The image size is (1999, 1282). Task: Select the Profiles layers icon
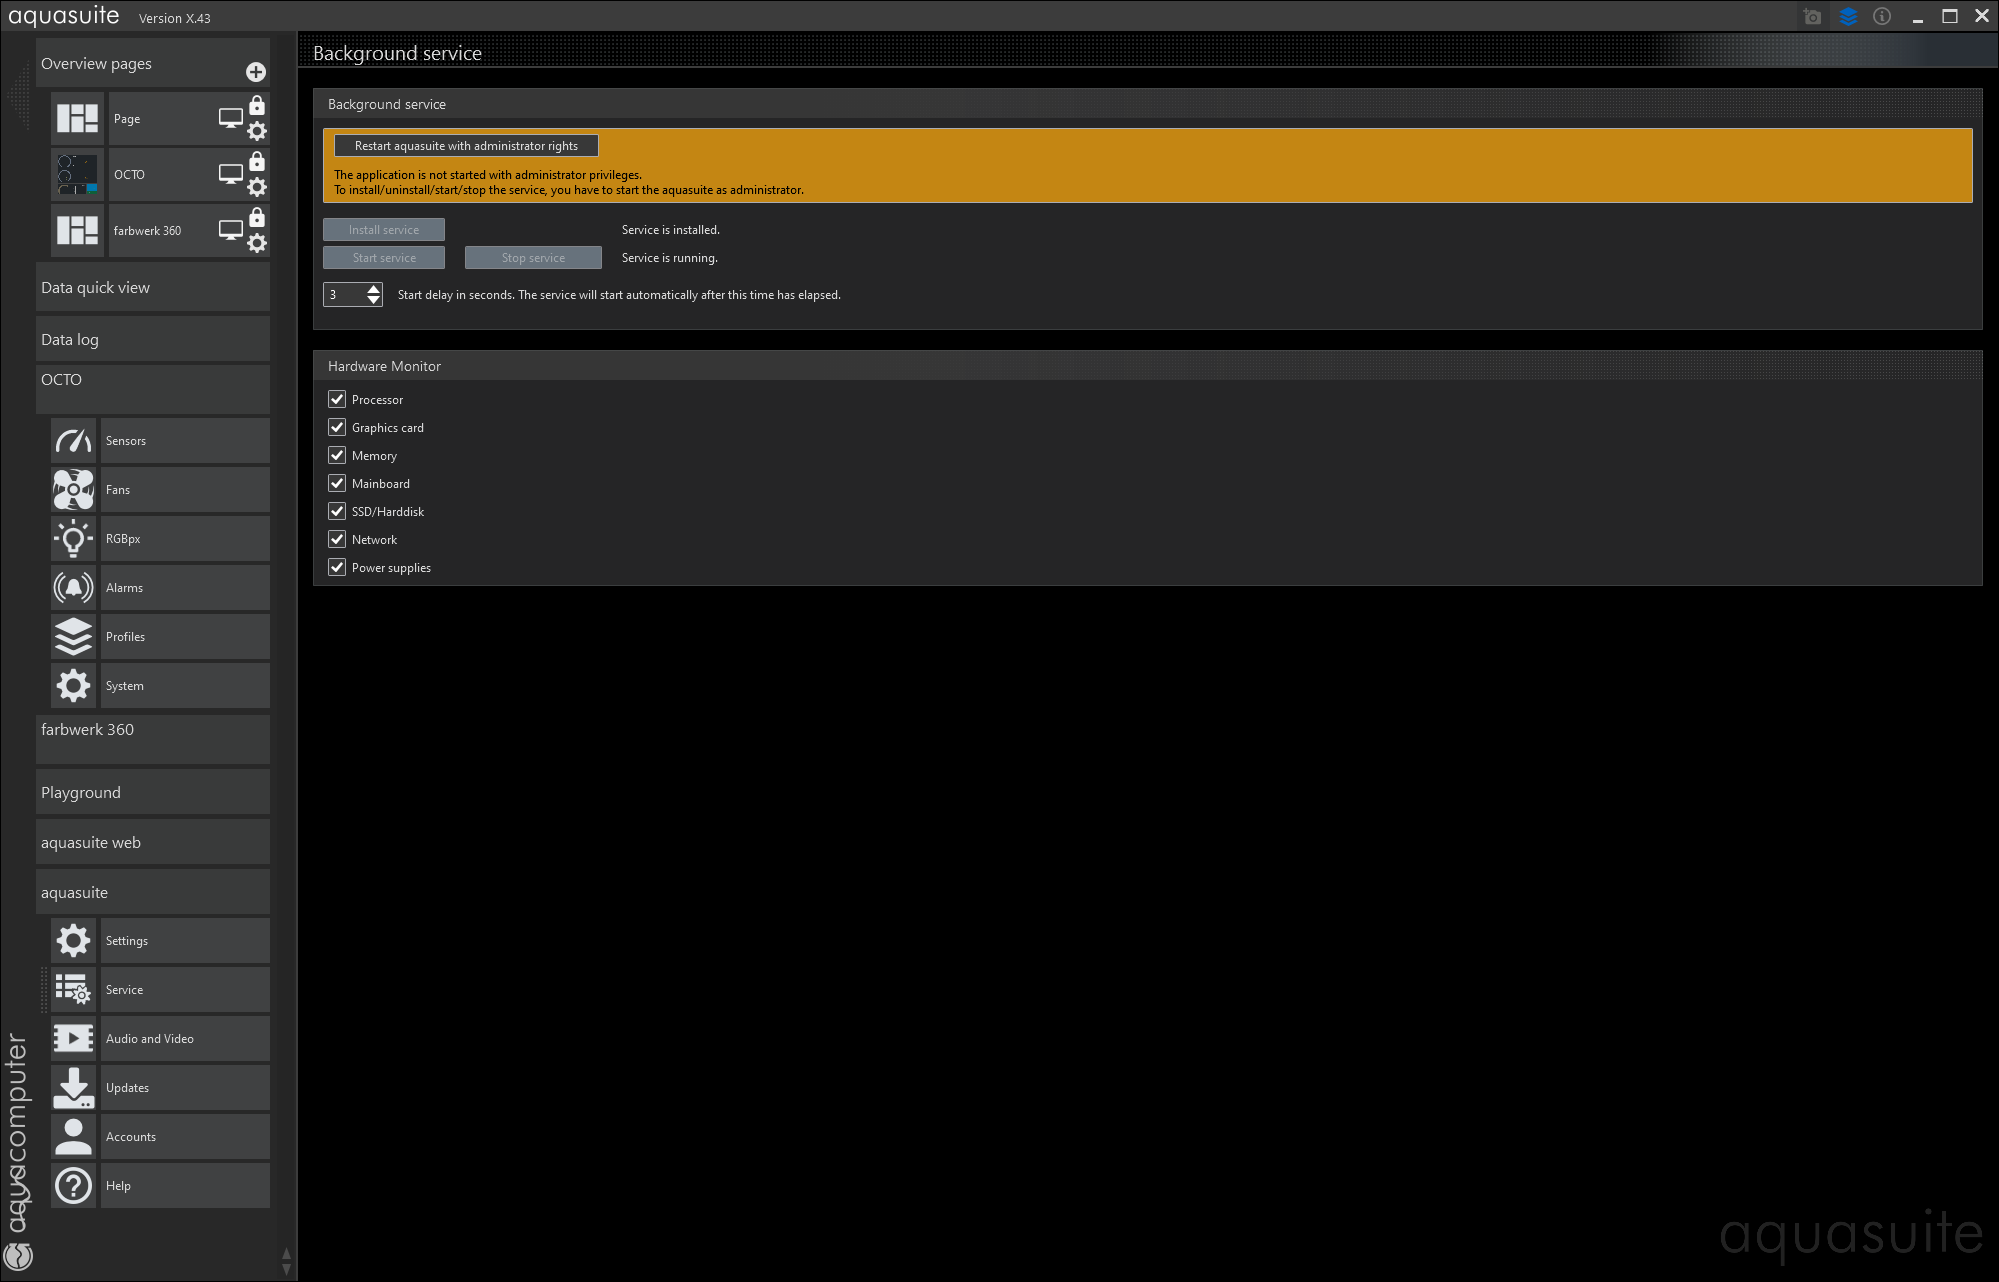tap(74, 637)
